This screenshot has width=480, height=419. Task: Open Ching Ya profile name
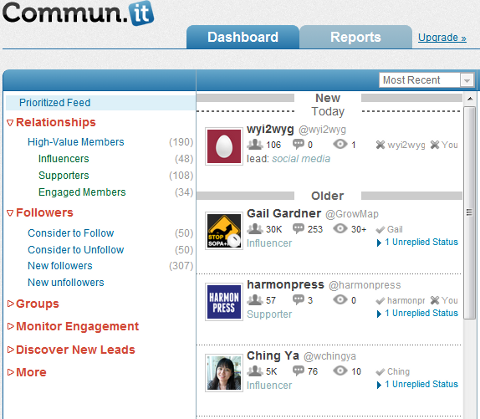pos(273,356)
